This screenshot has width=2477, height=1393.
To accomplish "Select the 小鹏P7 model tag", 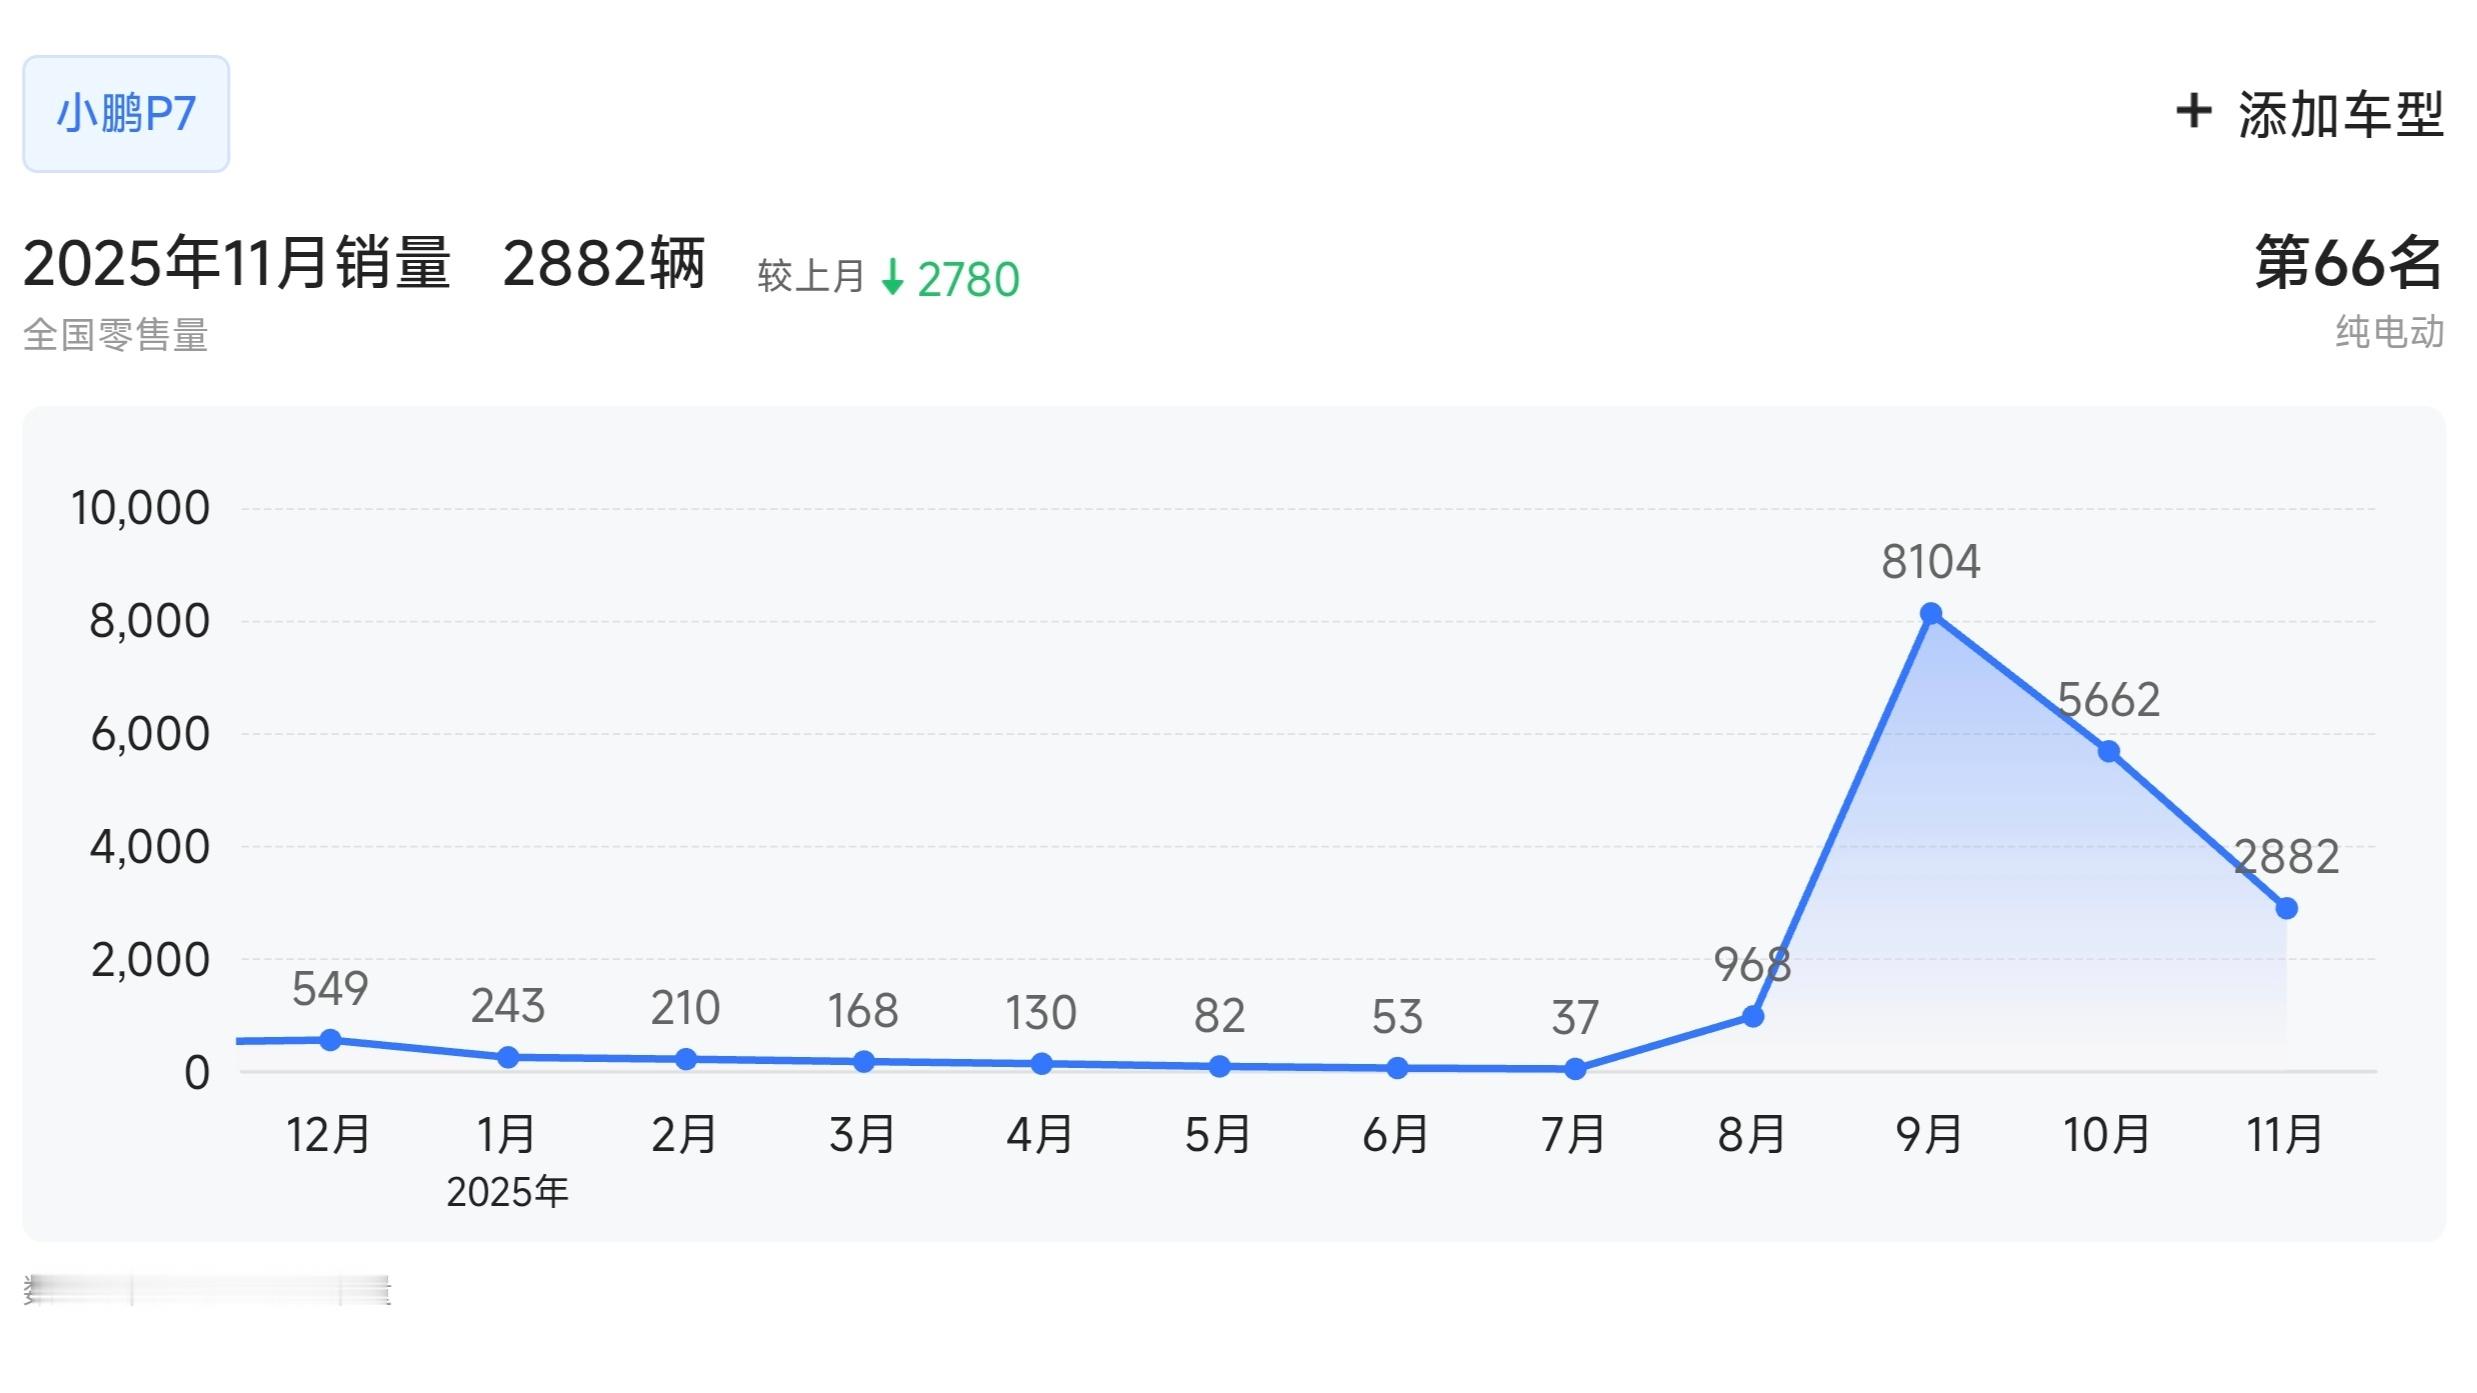I will (x=126, y=113).
